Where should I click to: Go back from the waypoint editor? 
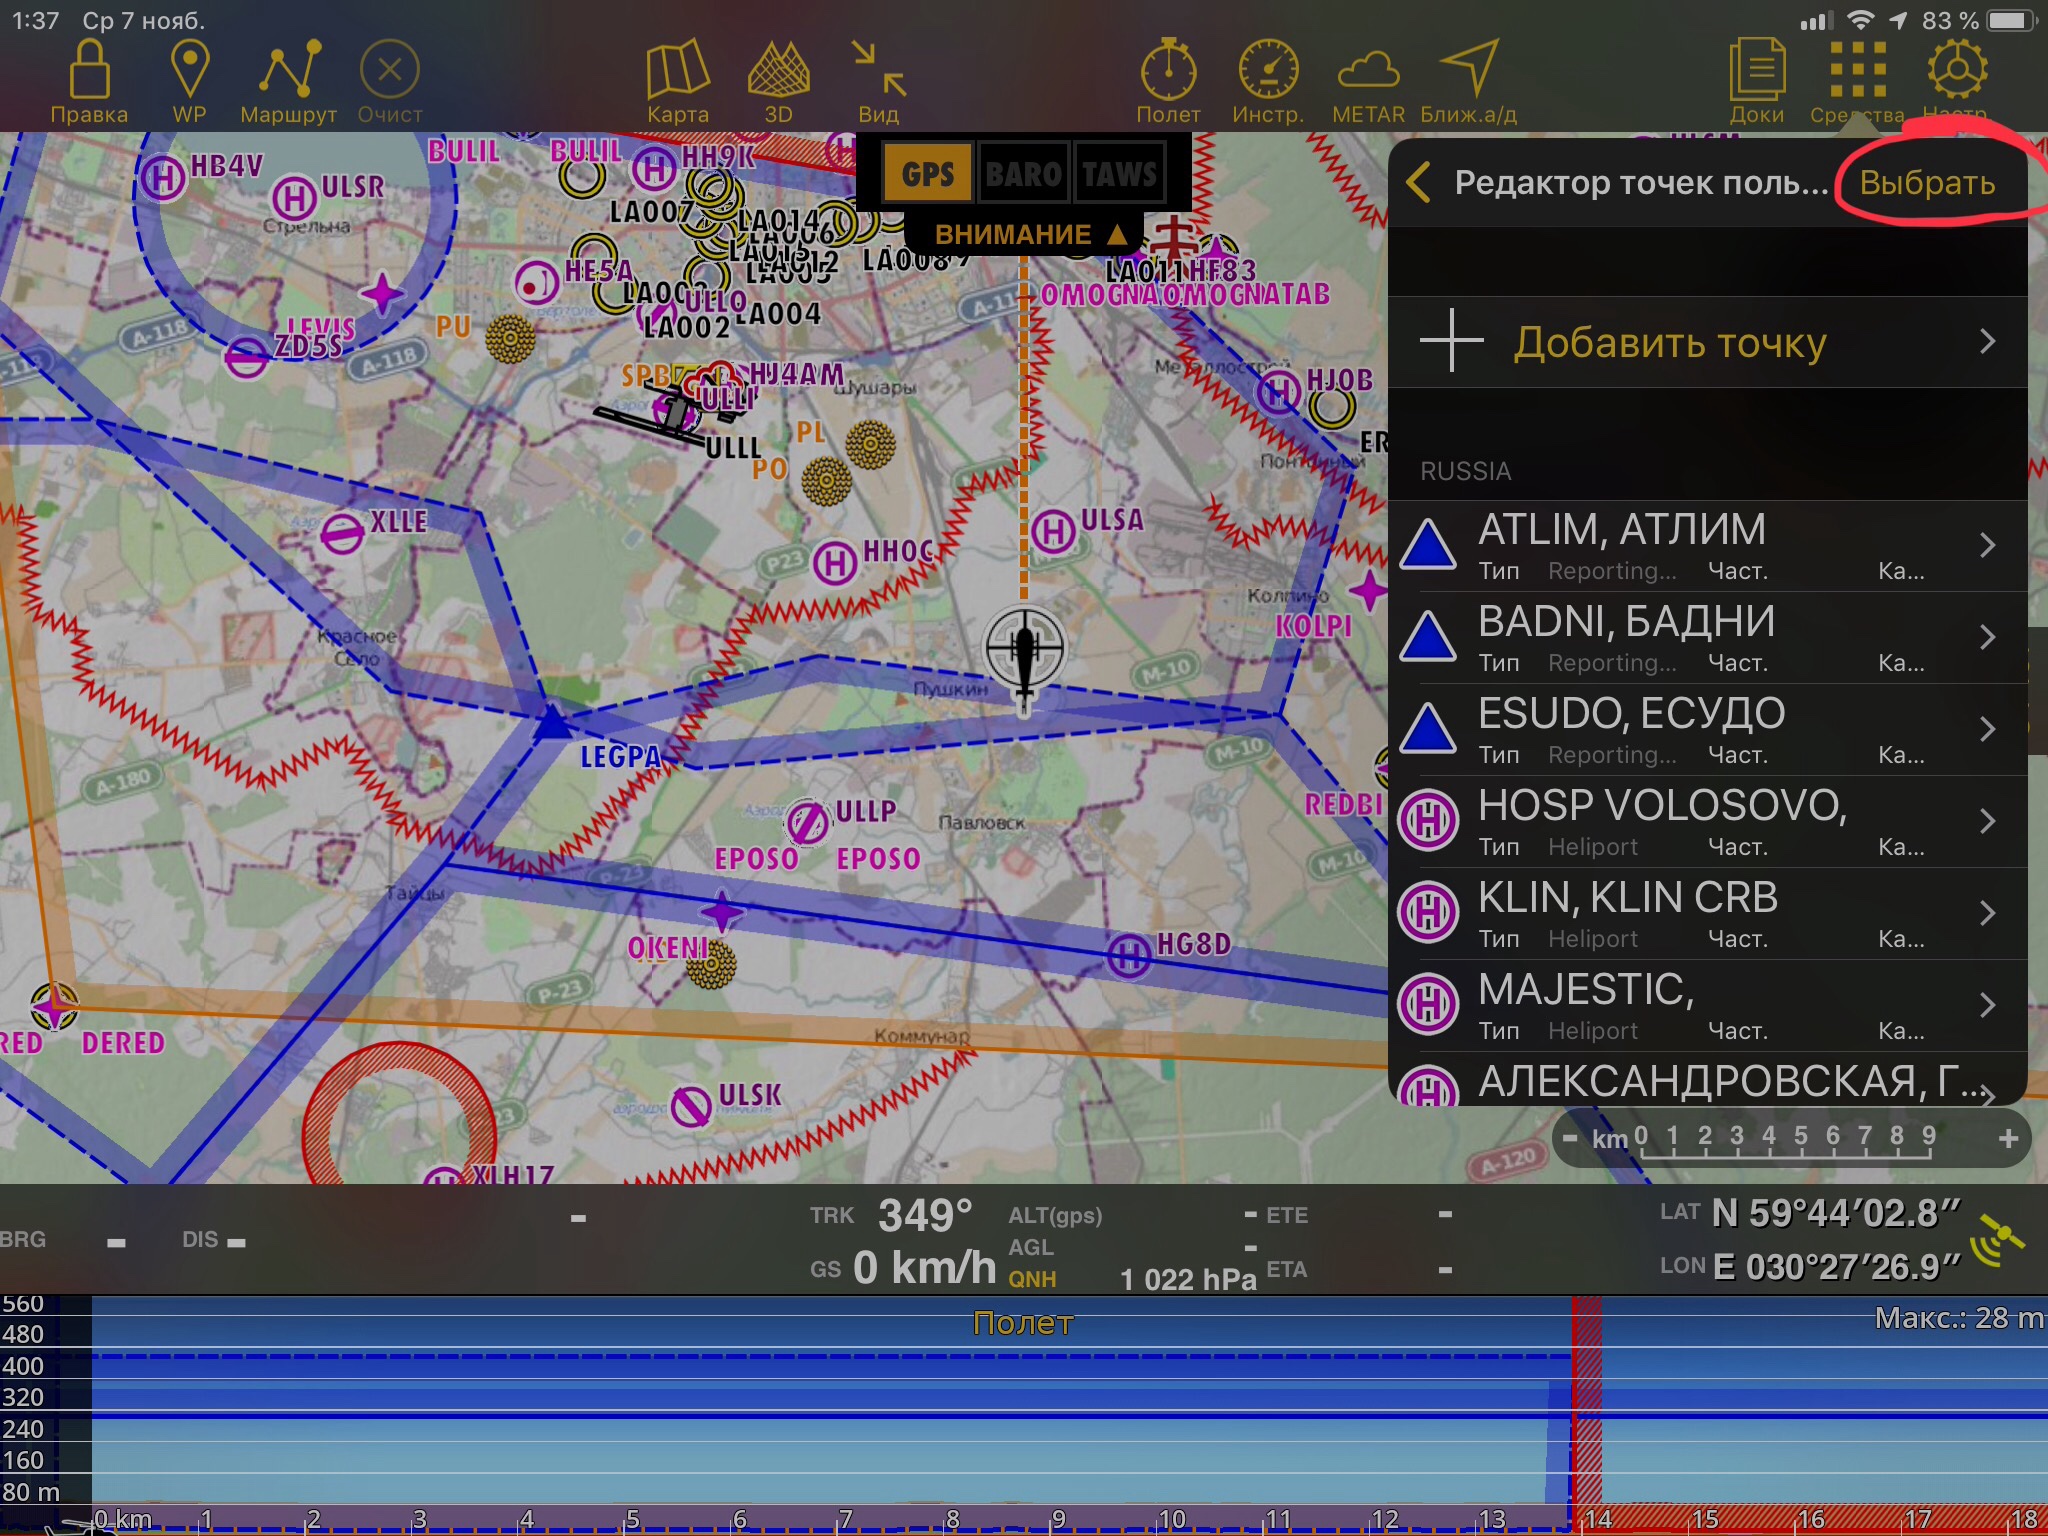coord(1418,183)
